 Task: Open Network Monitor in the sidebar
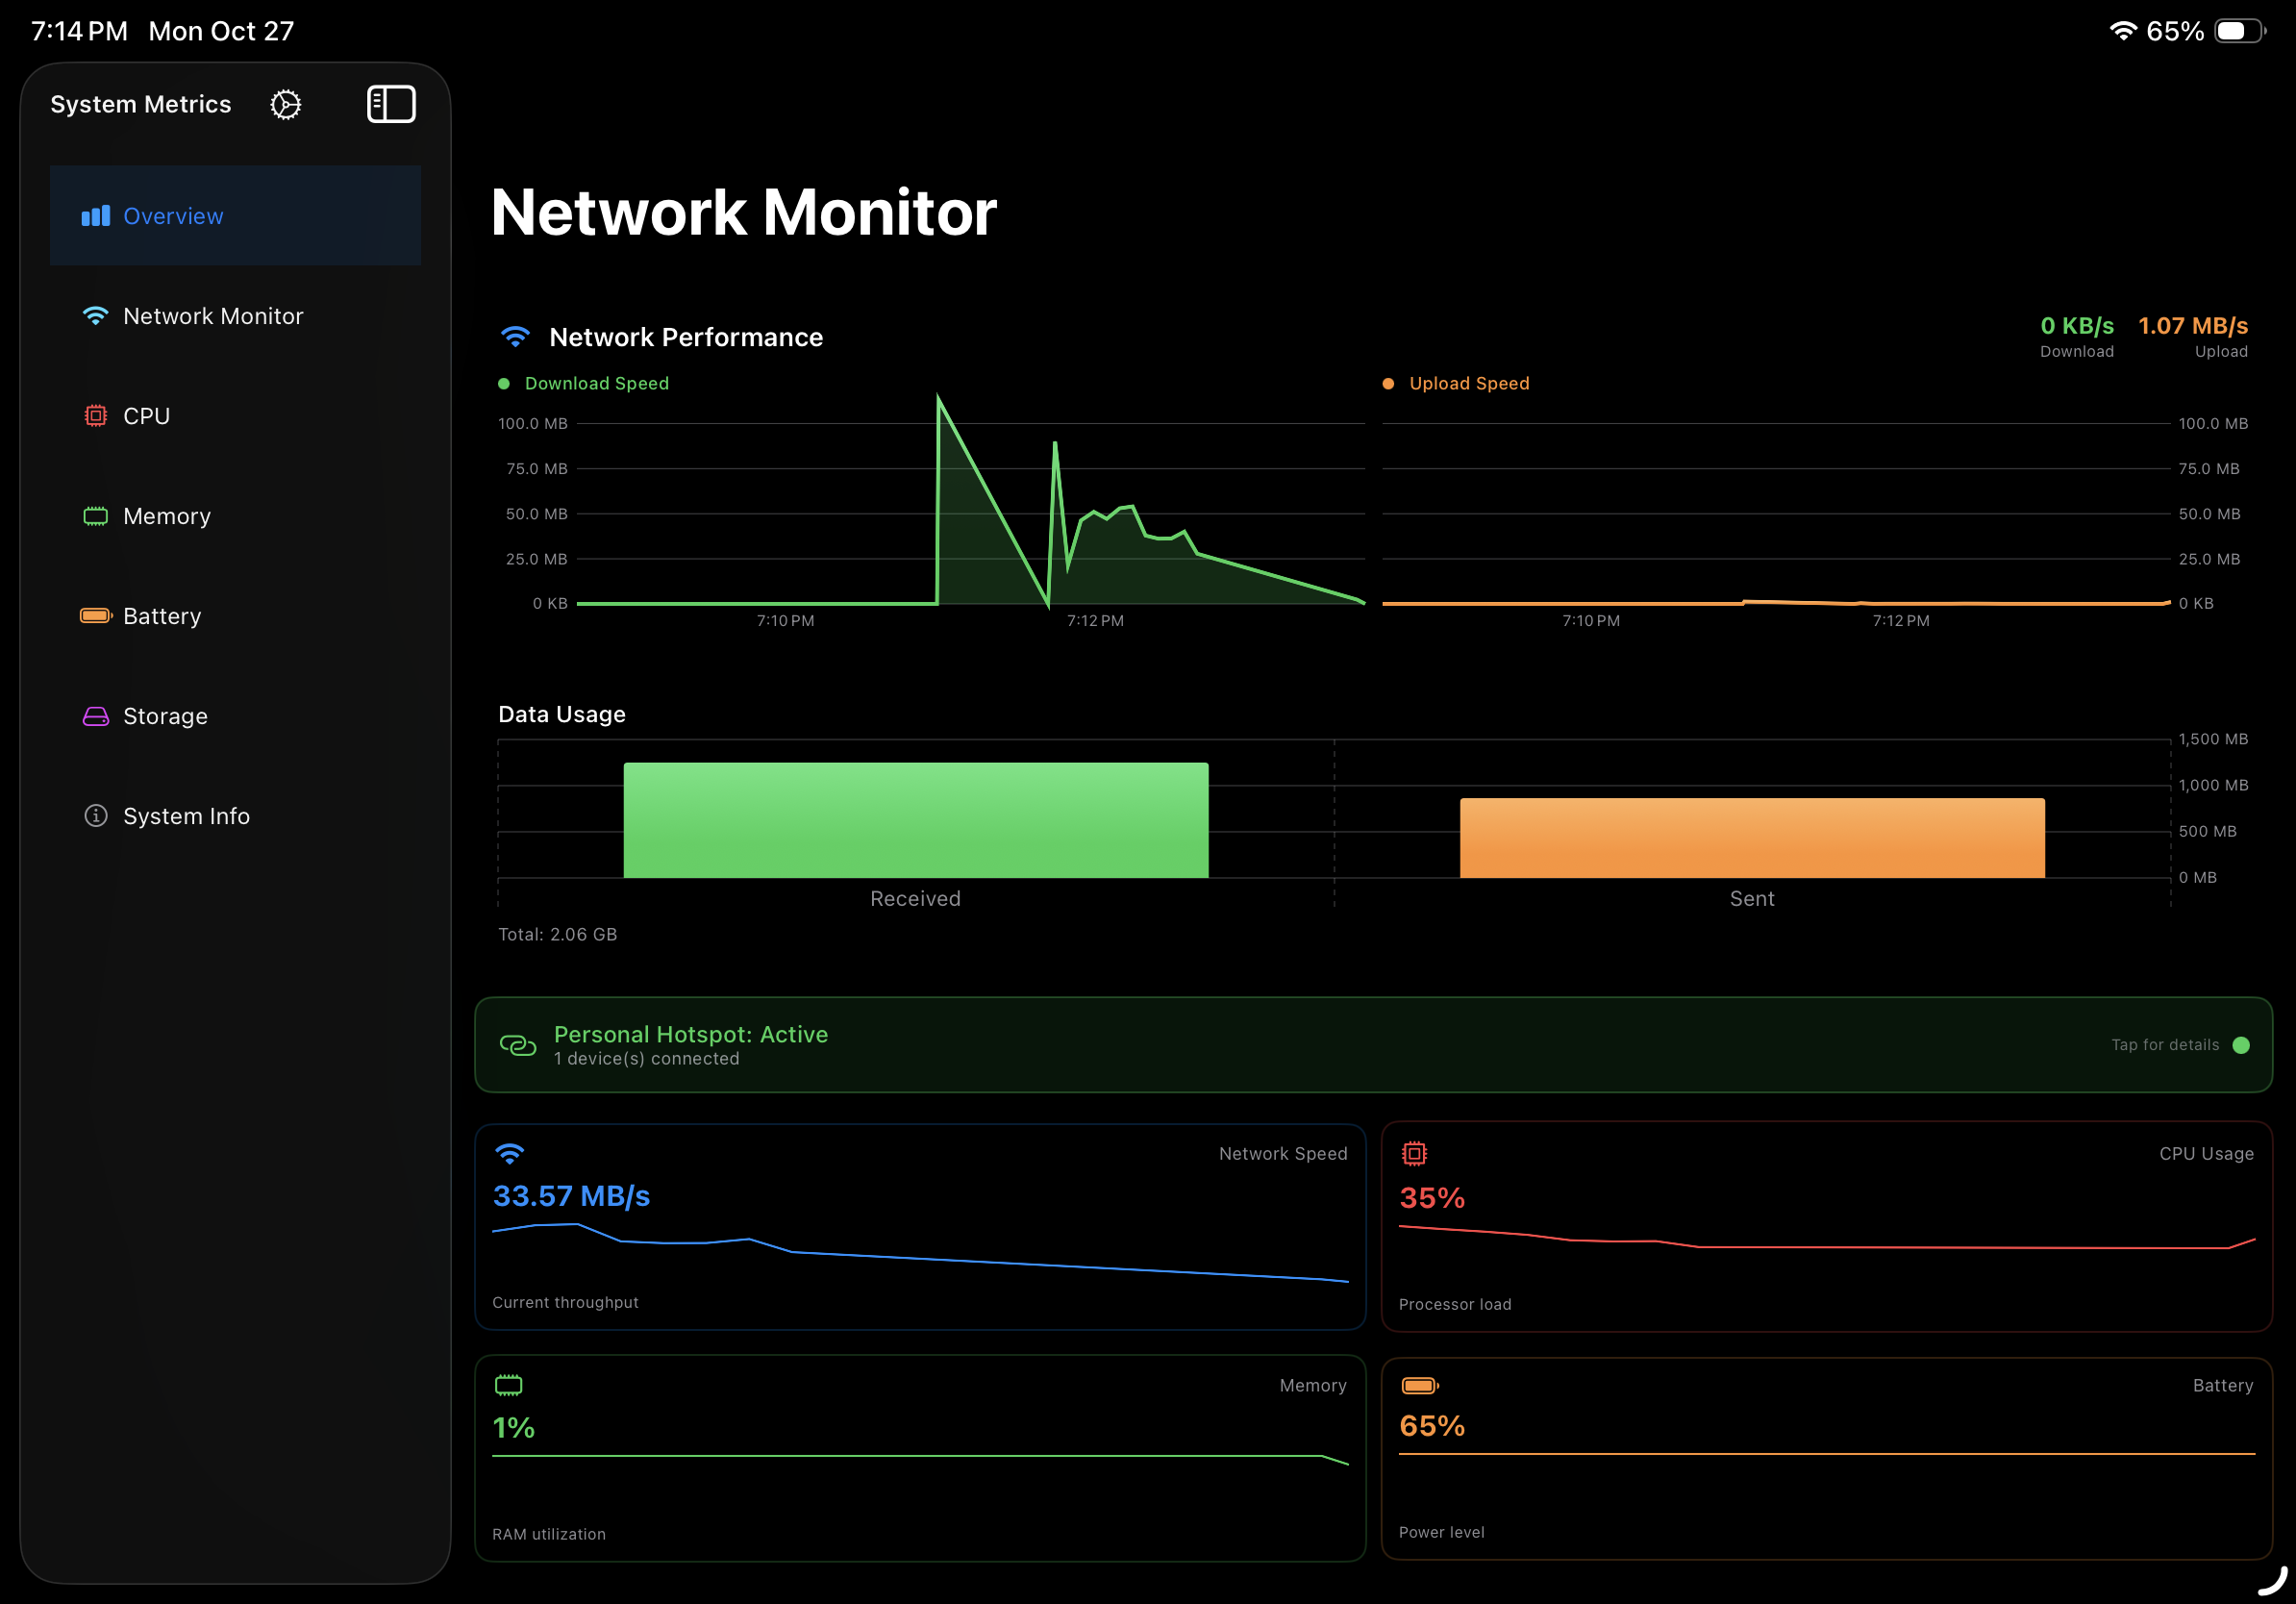point(212,316)
